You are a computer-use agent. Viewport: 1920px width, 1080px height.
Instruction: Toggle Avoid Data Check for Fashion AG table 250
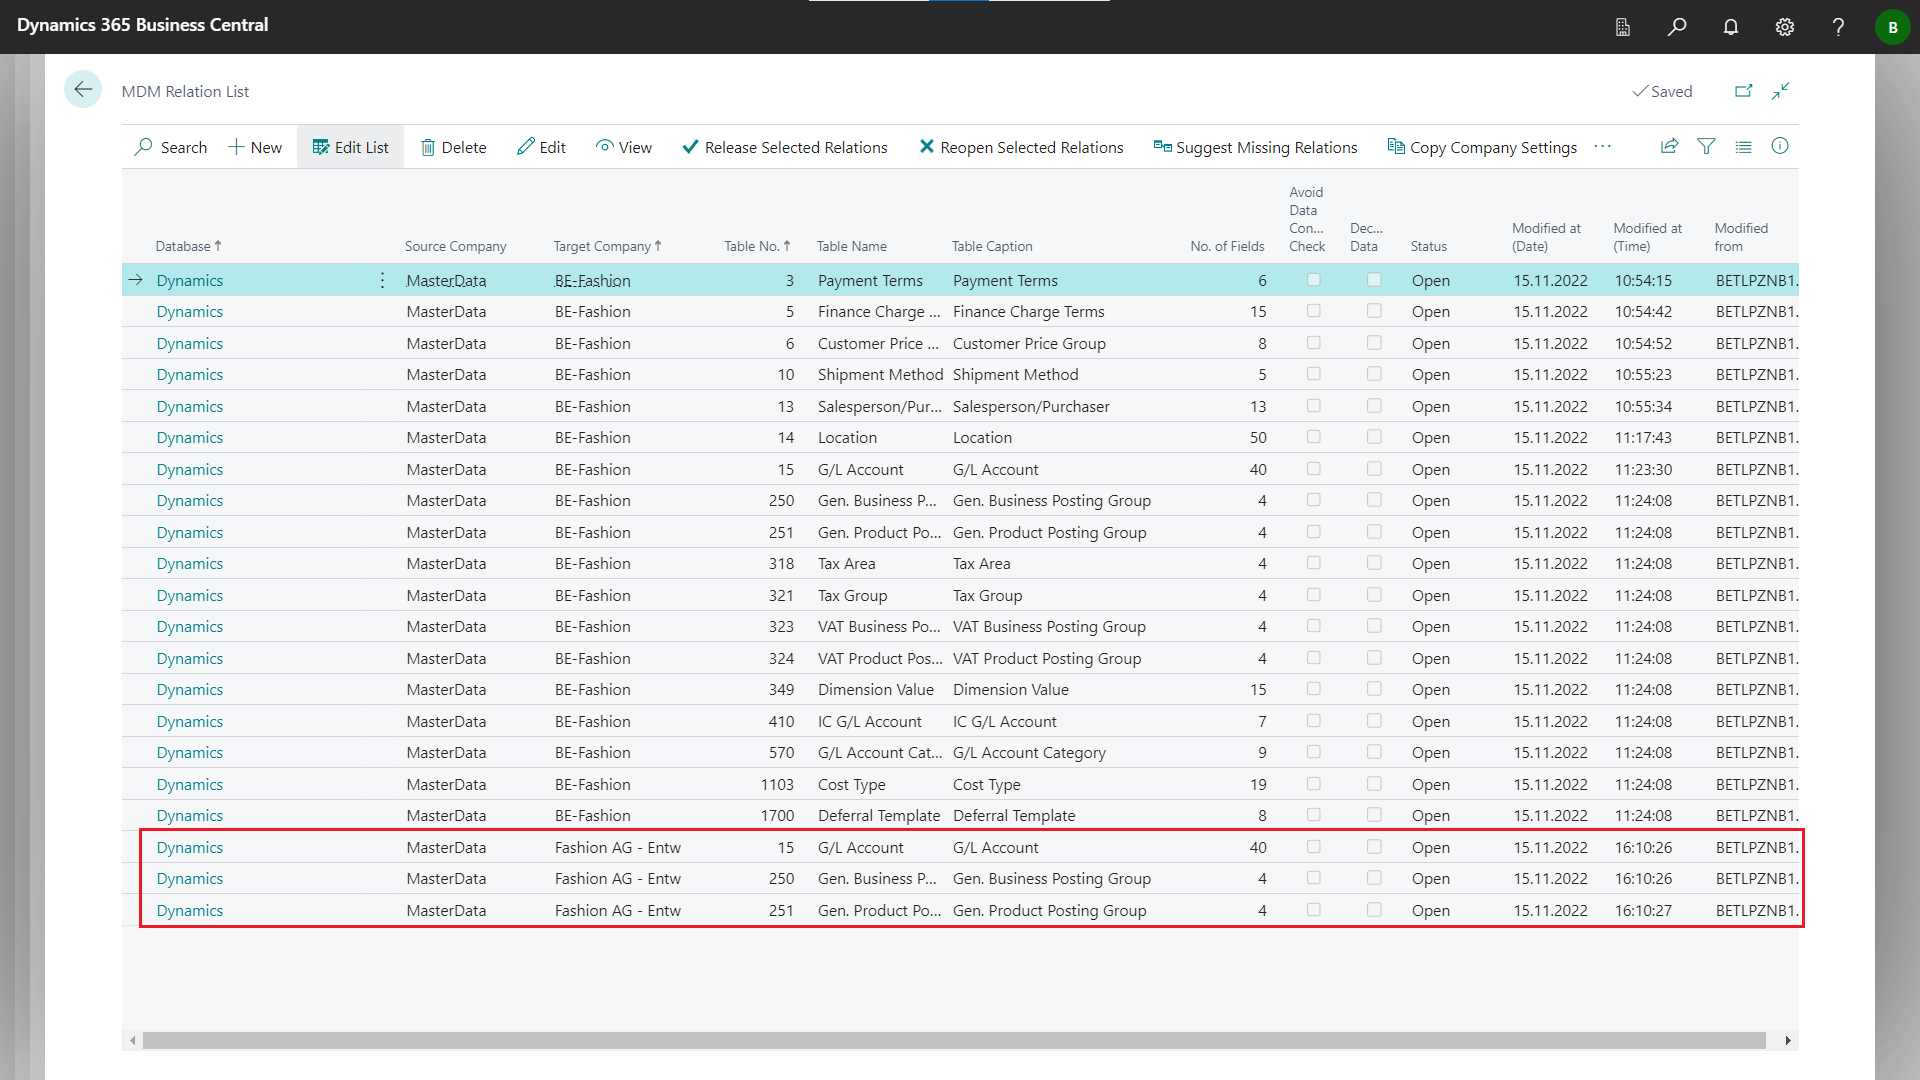click(1313, 878)
